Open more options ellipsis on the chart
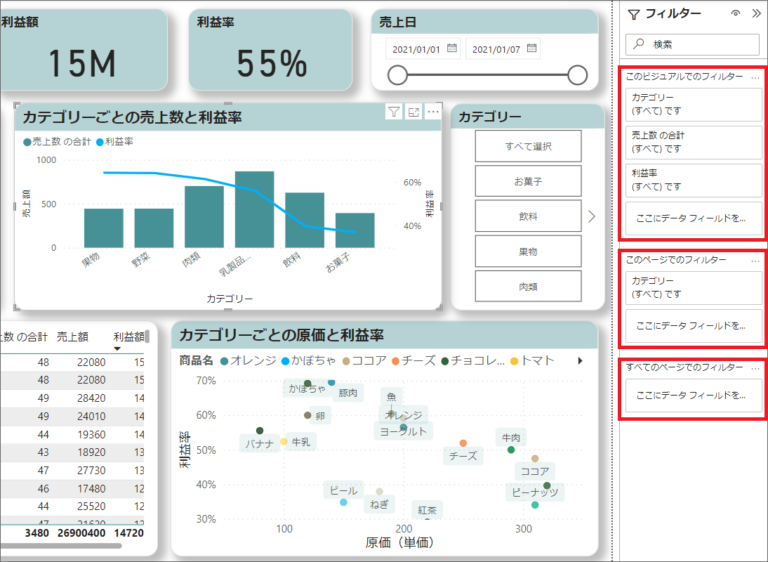 (x=433, y=112)
